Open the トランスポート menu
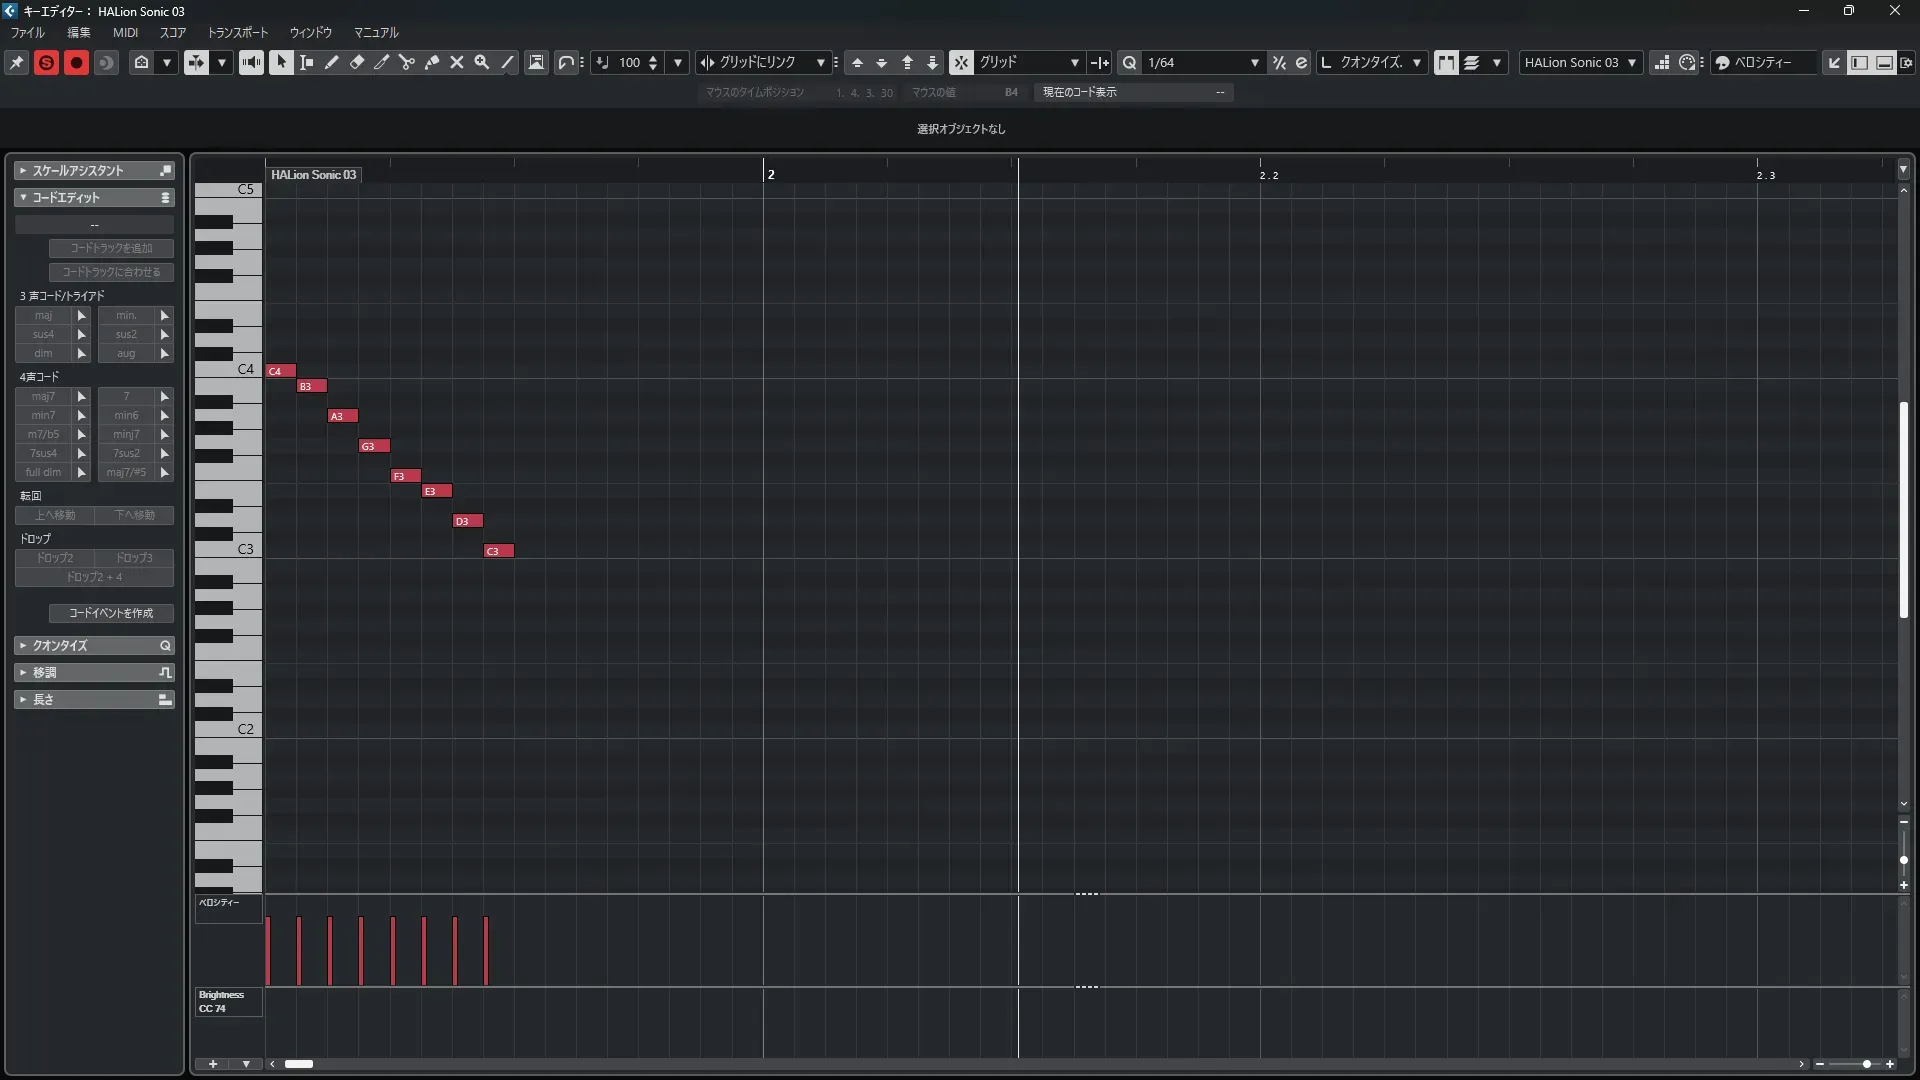 tap(237, 32)
